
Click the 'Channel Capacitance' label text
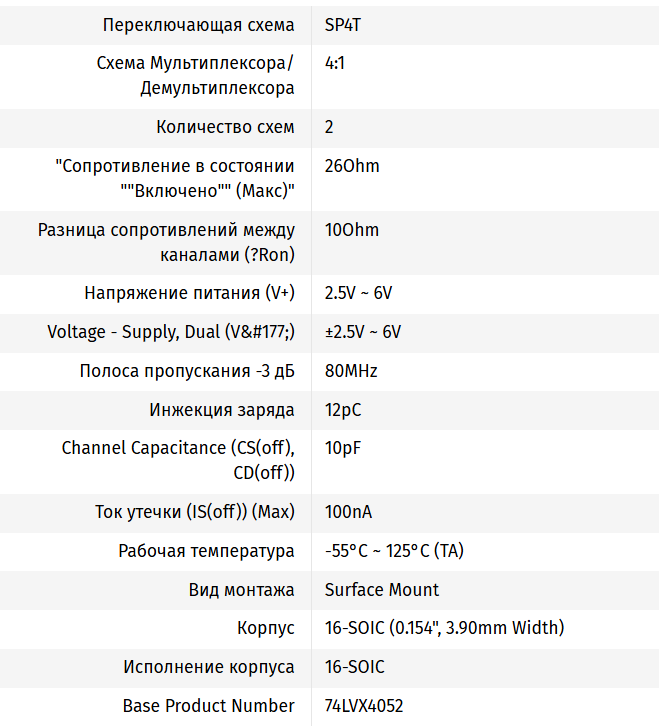pos(178,448)
